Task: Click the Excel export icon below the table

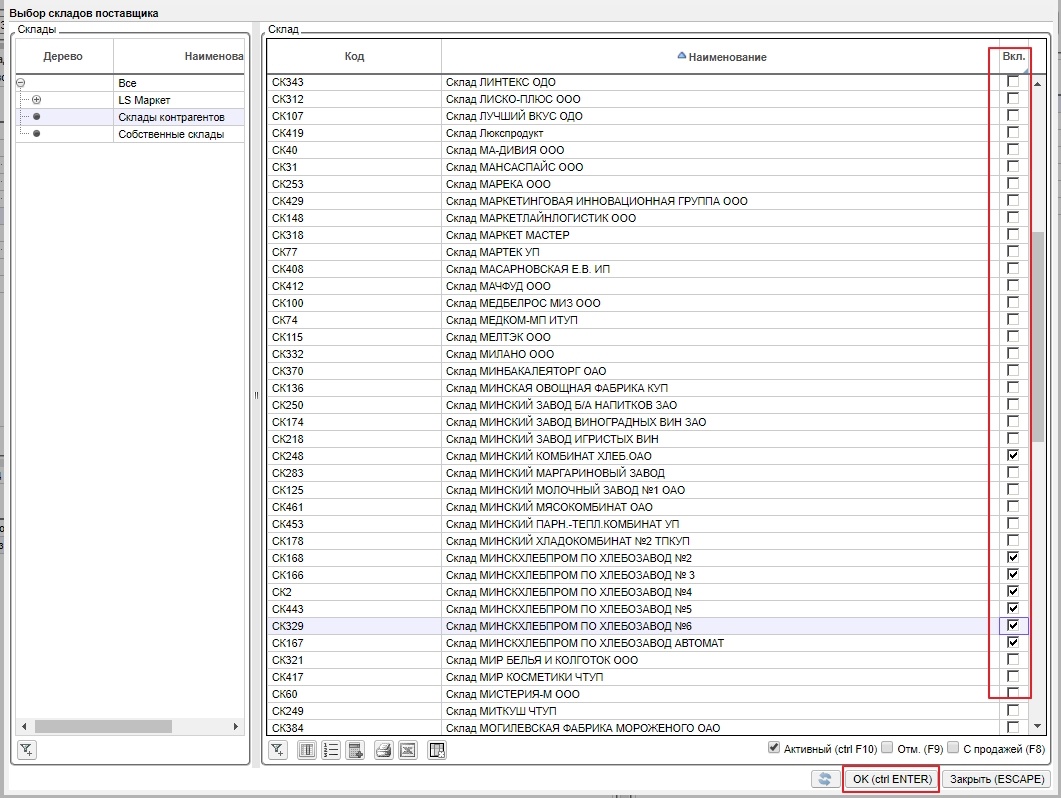Action: tap(407, 750)
